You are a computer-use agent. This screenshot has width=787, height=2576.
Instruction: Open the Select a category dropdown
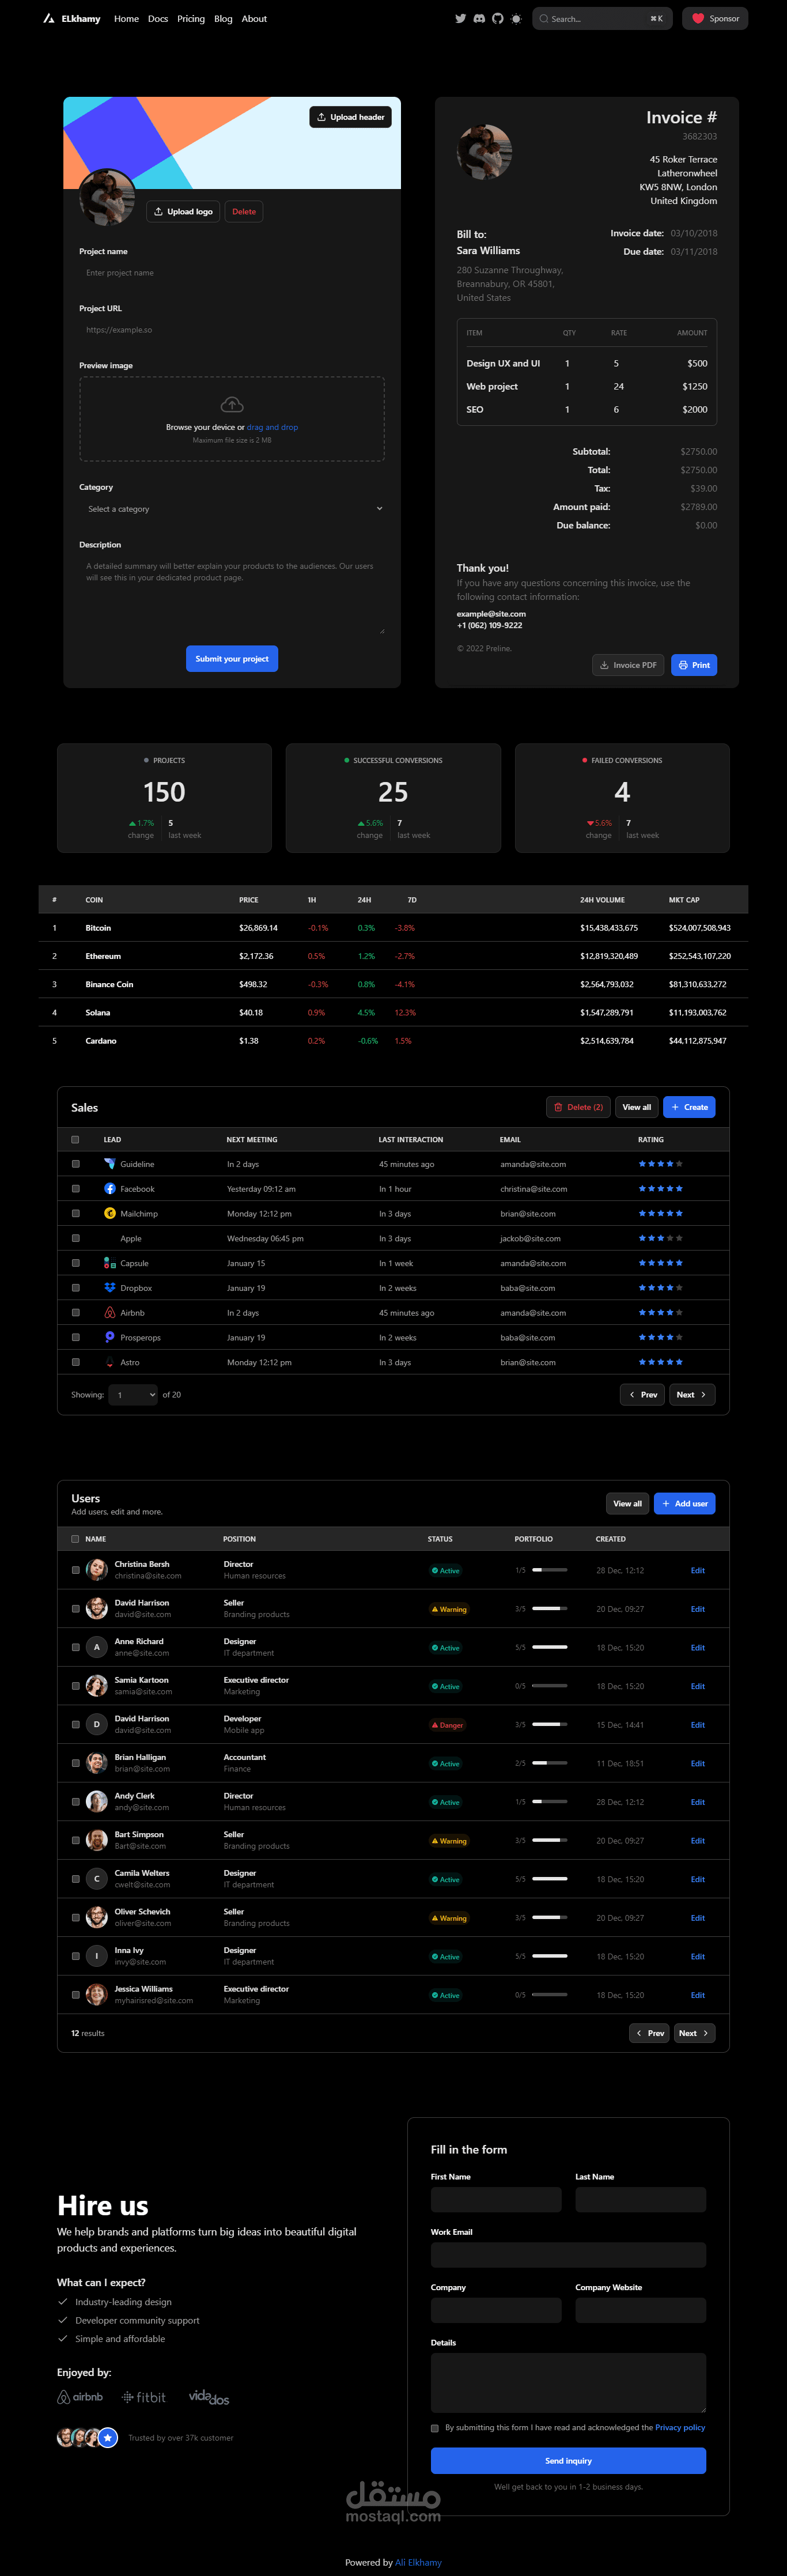(232, 509)
